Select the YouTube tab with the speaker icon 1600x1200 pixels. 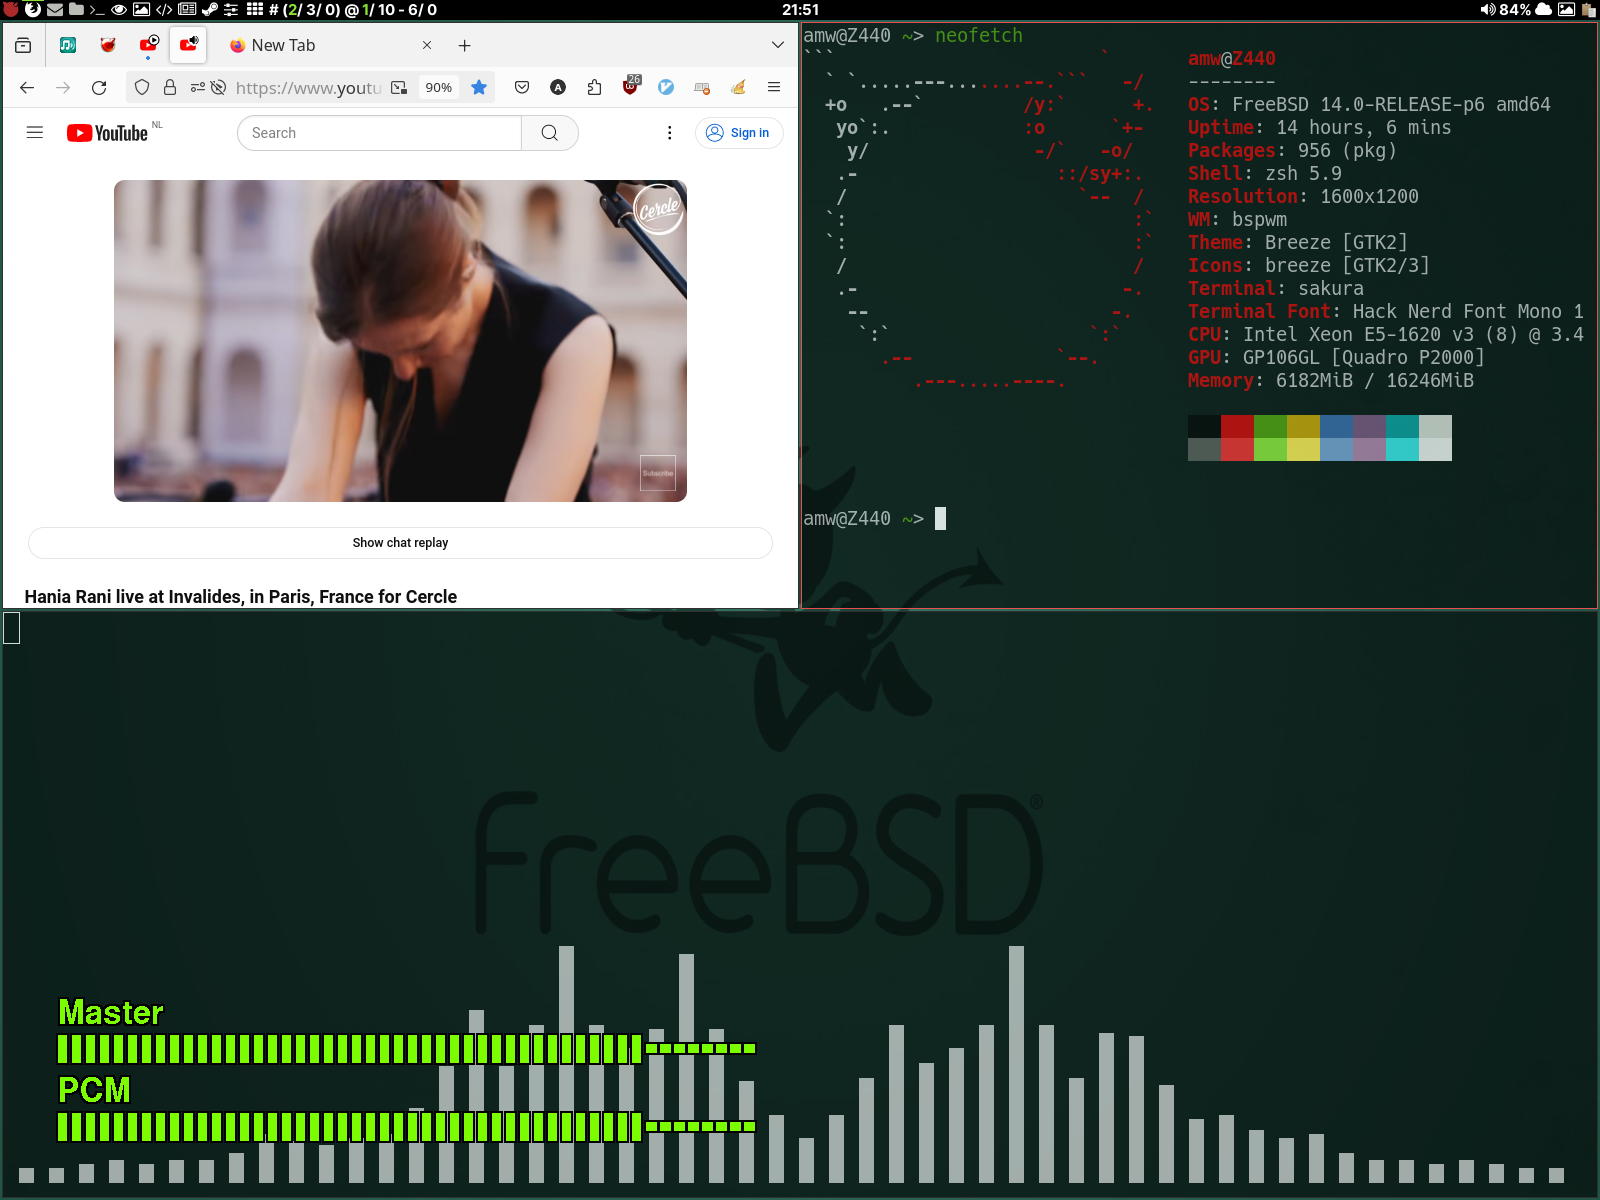pyautogui.click(x=188, y=45)
